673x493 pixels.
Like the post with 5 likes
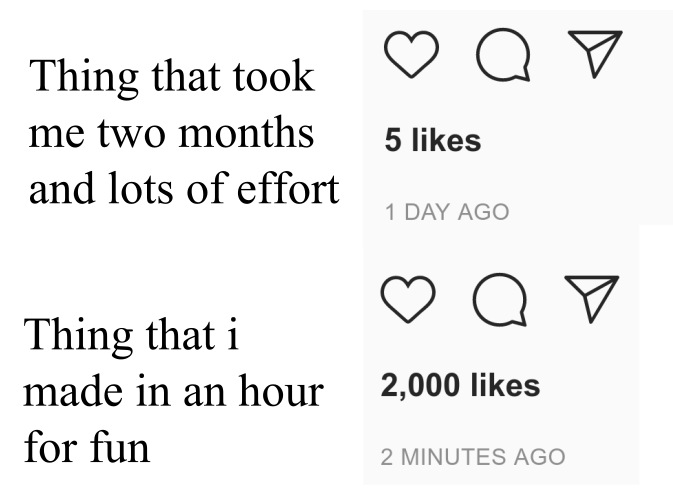coord(411,54)
